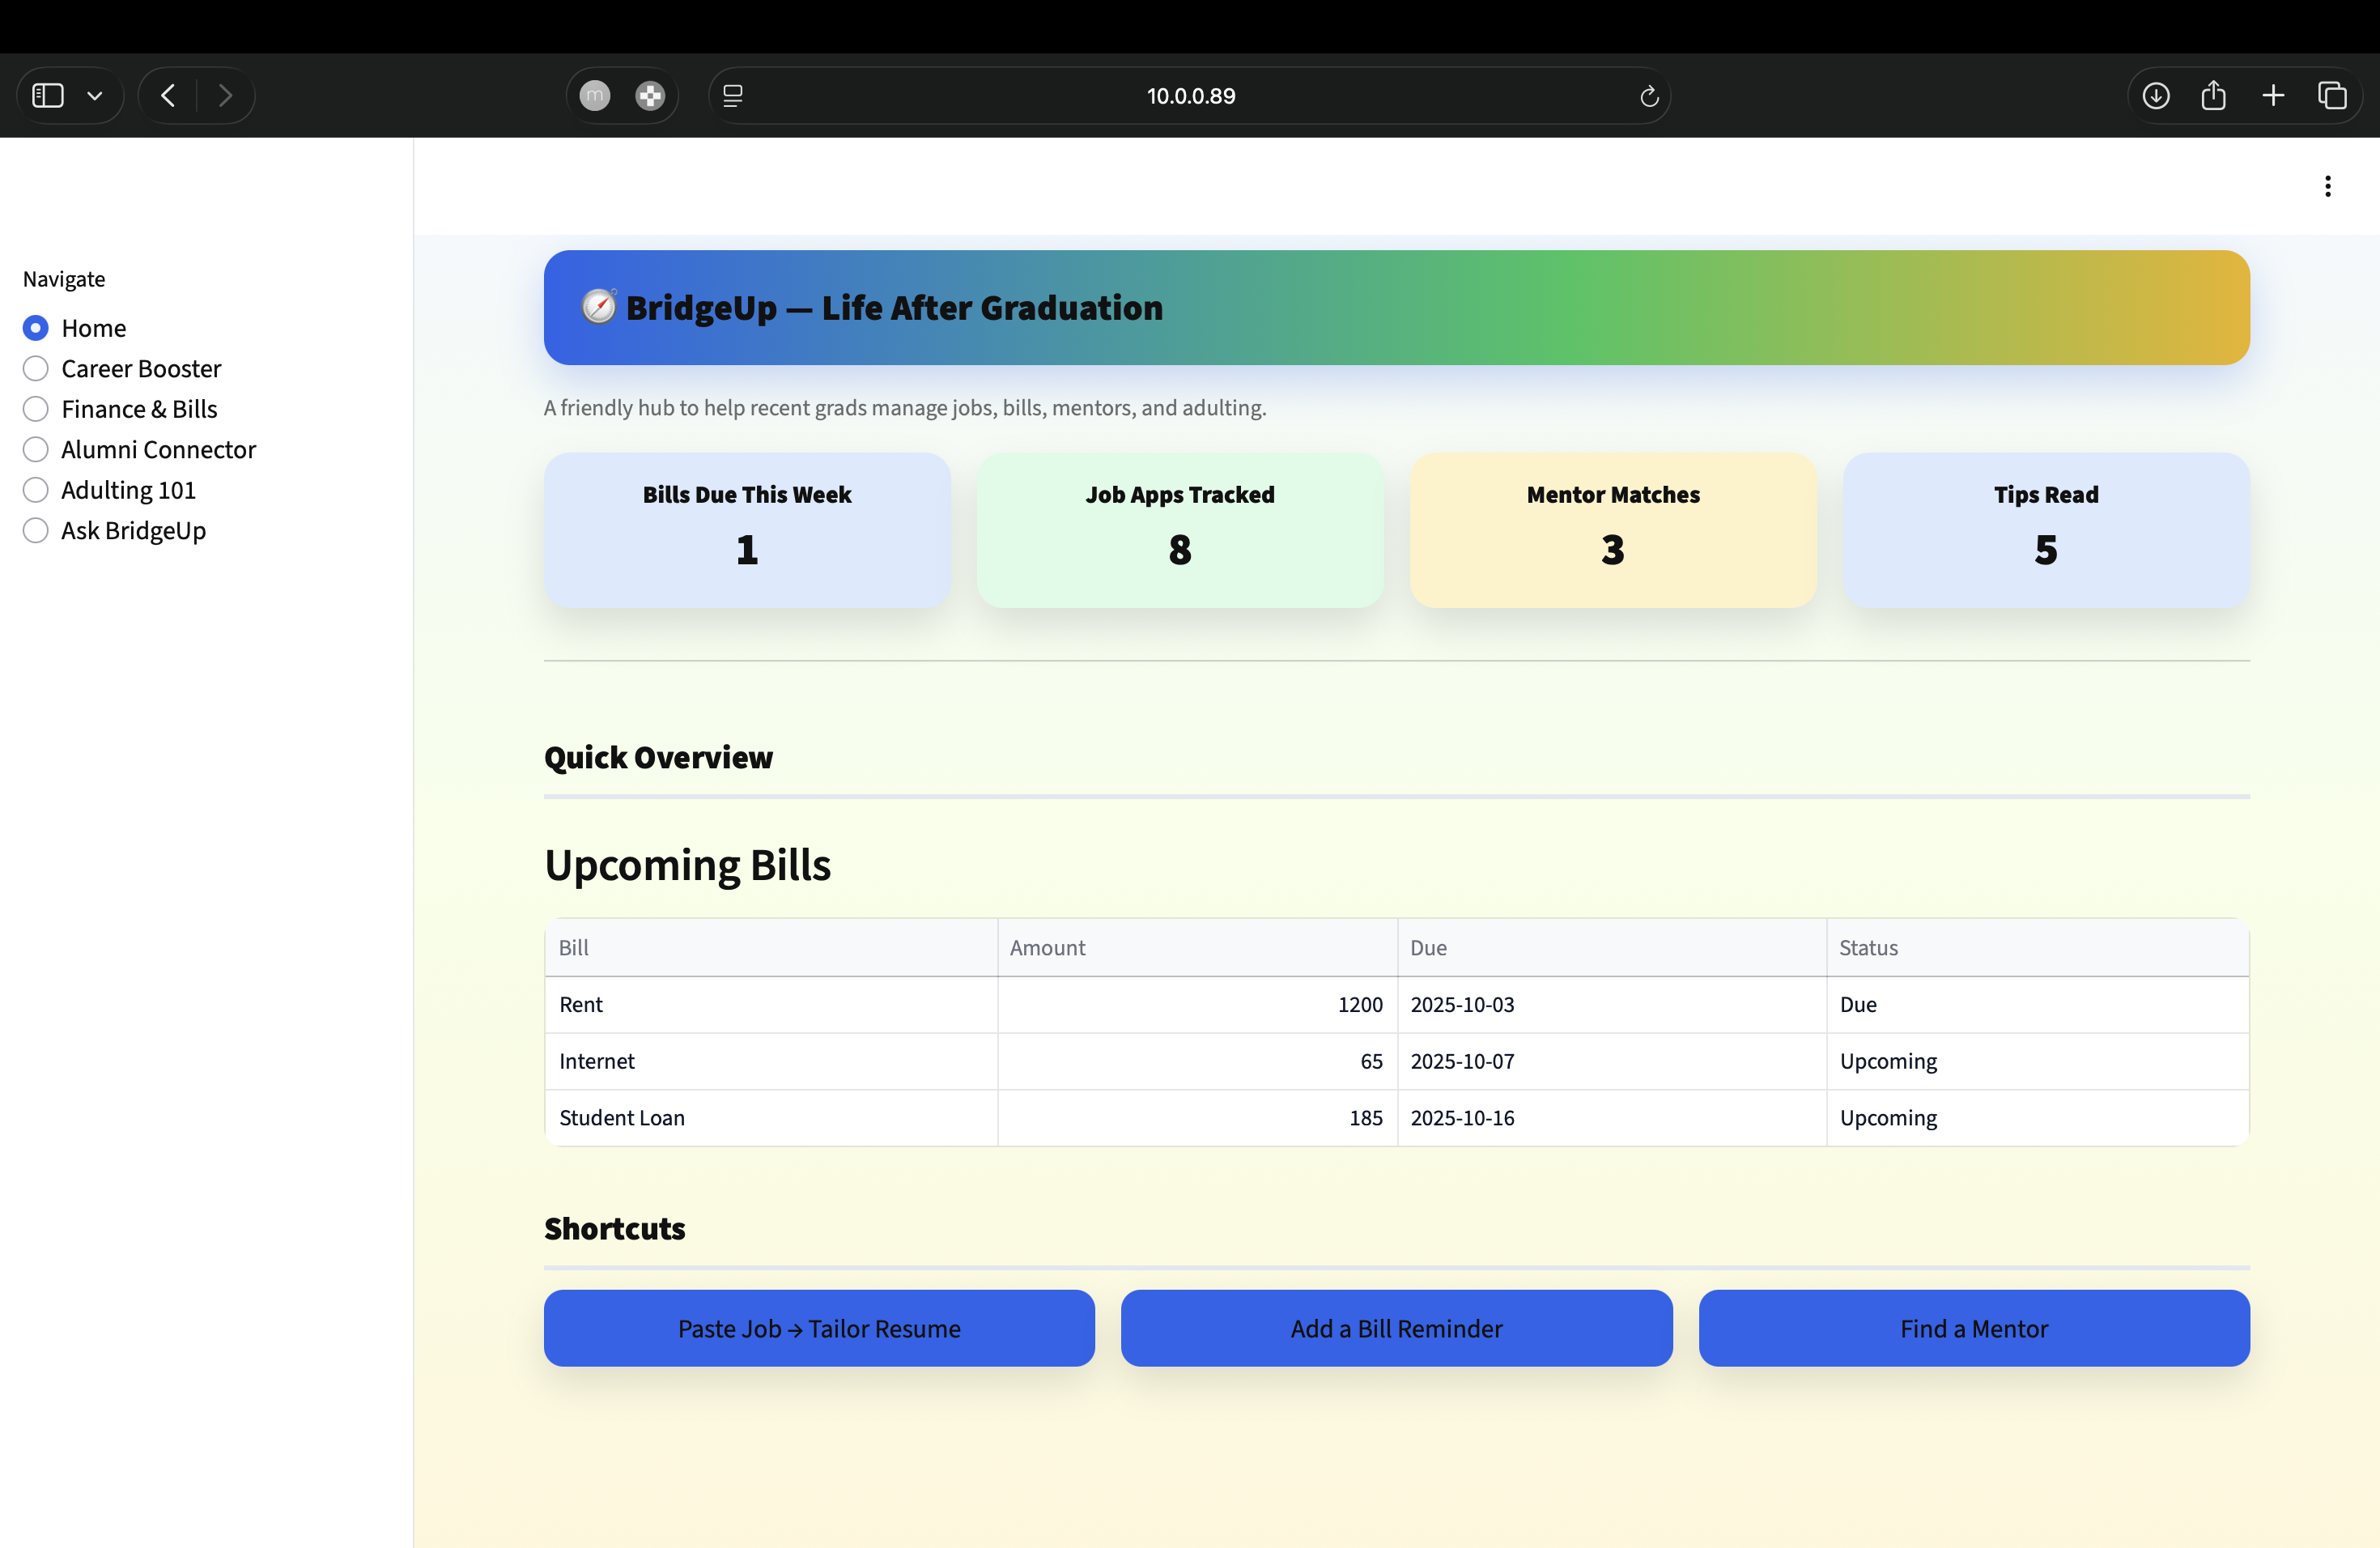Open the three-dot app menu
The height and width of the screenshot is (1548, 2380).
[x=2327, y=186]
